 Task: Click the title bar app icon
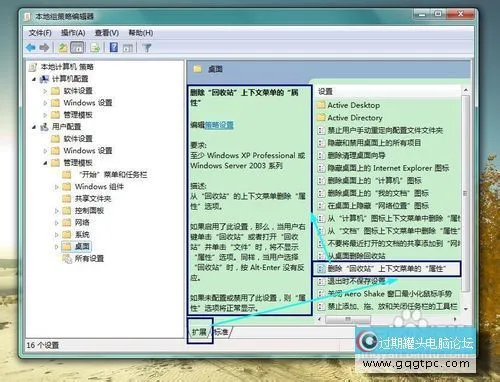(28, 17)
